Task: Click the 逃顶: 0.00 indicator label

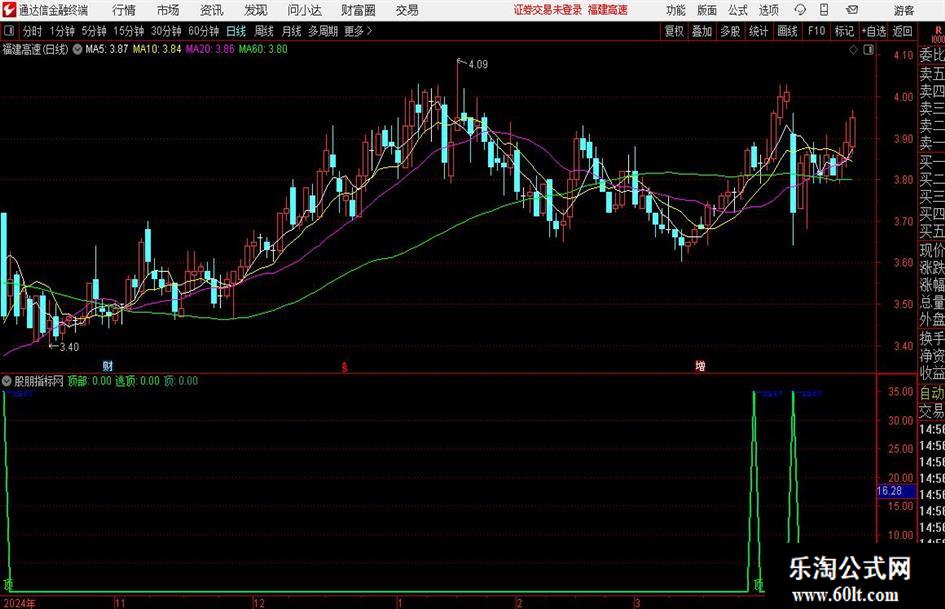Action: (x=137, y=381)
